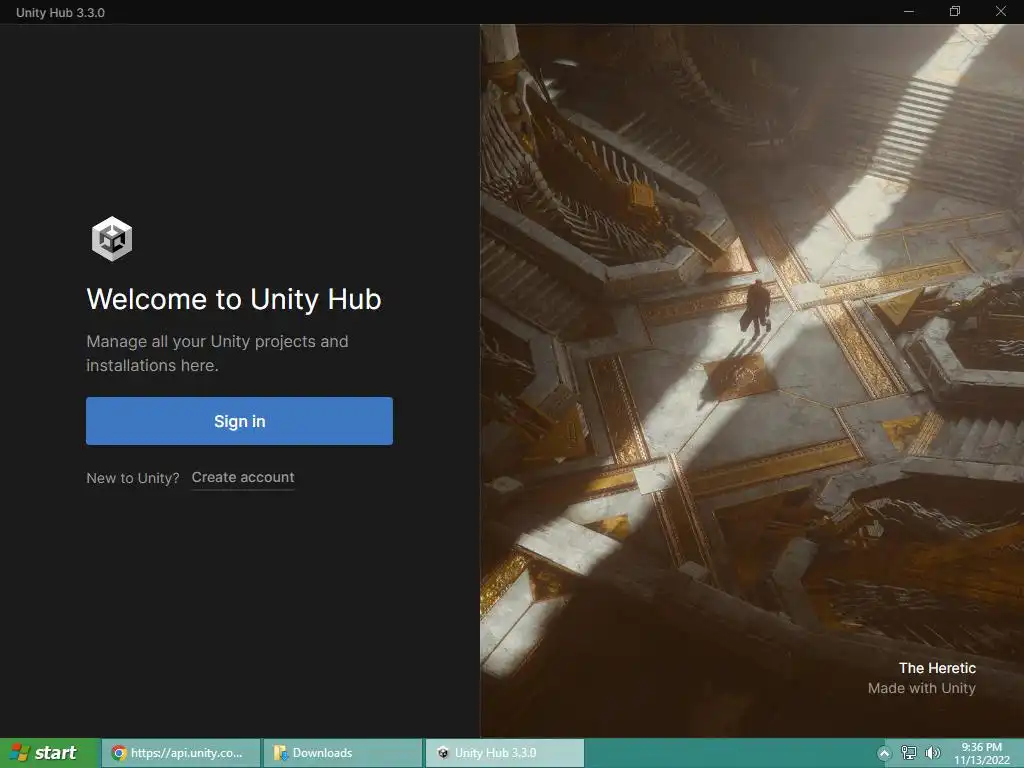
Task: Click the "New to Unity?" text
Action: (x=133, y=478)
